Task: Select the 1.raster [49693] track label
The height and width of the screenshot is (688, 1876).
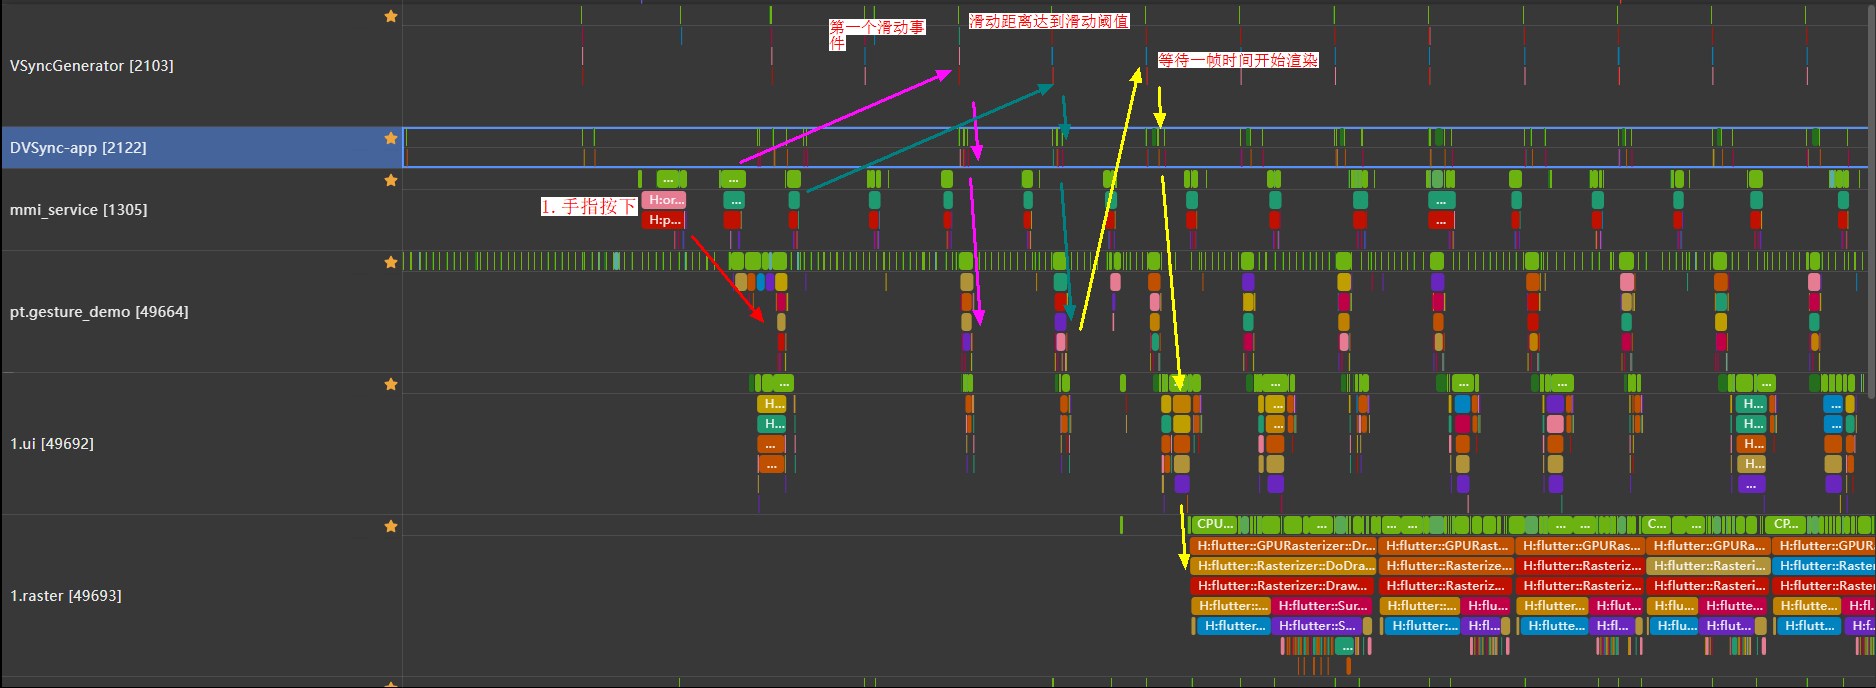Action: (66, 596)
